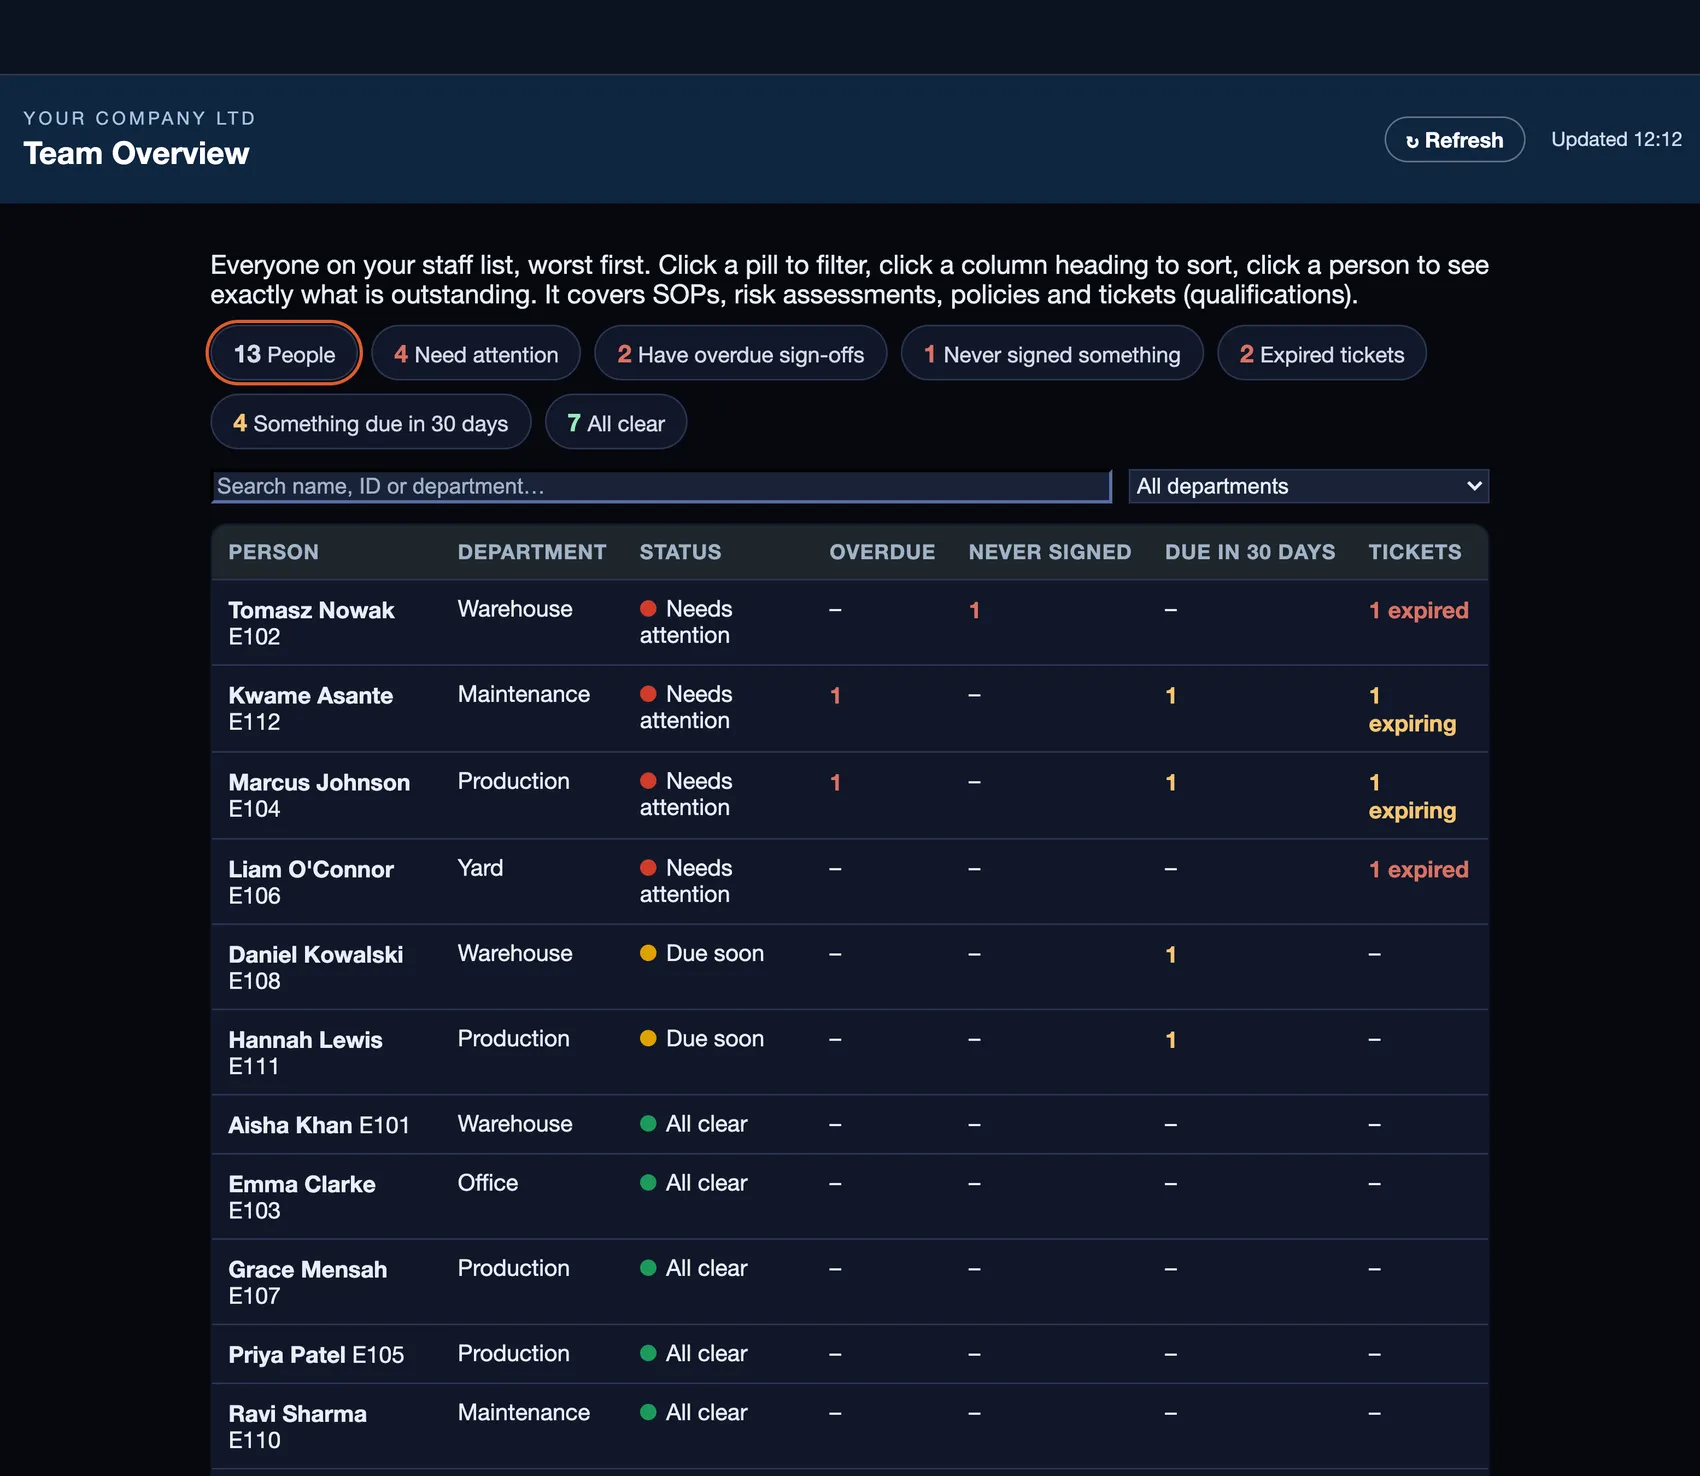Filter by Never signed something pill
1700x1476 pixels.
coord(1052,354)
